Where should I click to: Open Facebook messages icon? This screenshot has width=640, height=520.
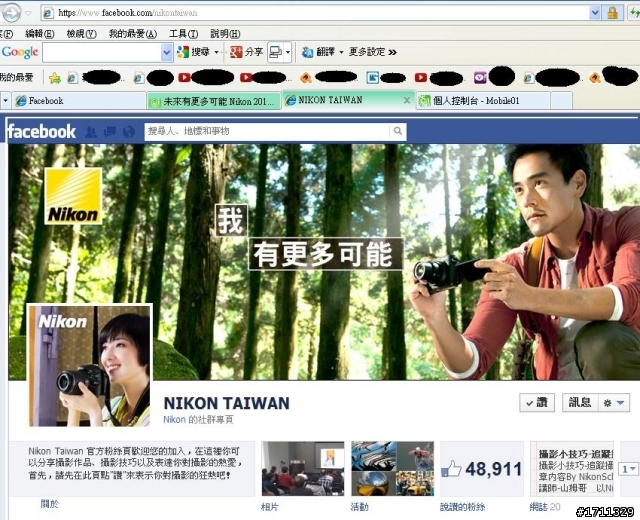pyautogui.click(x=110, y=132)
